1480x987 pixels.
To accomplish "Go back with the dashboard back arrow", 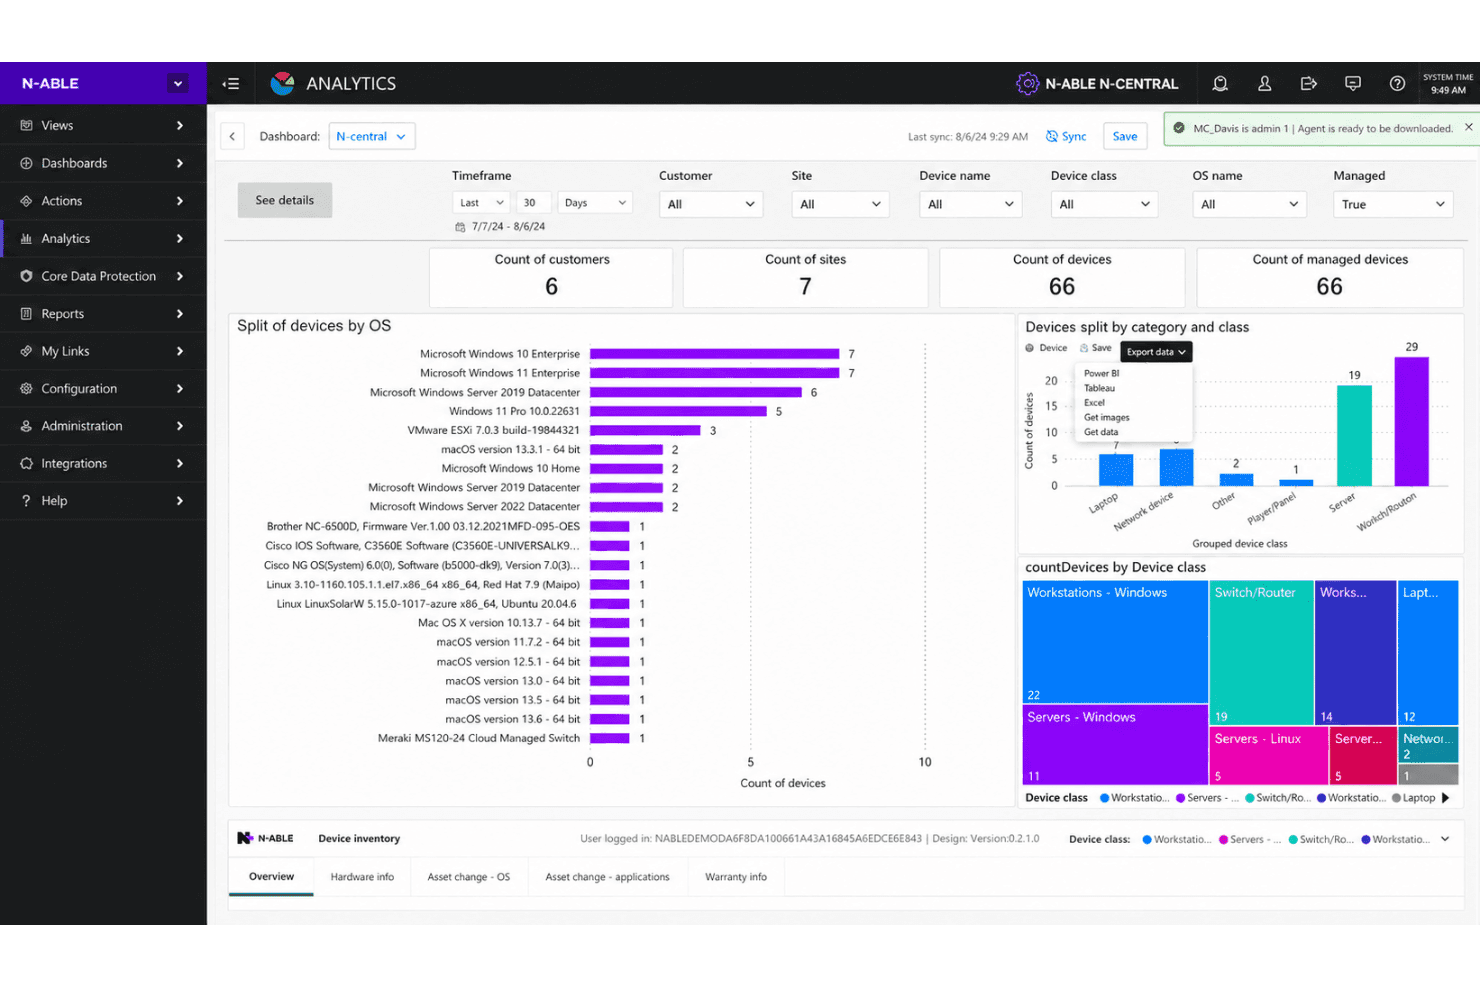I will (x=232, y=136).
